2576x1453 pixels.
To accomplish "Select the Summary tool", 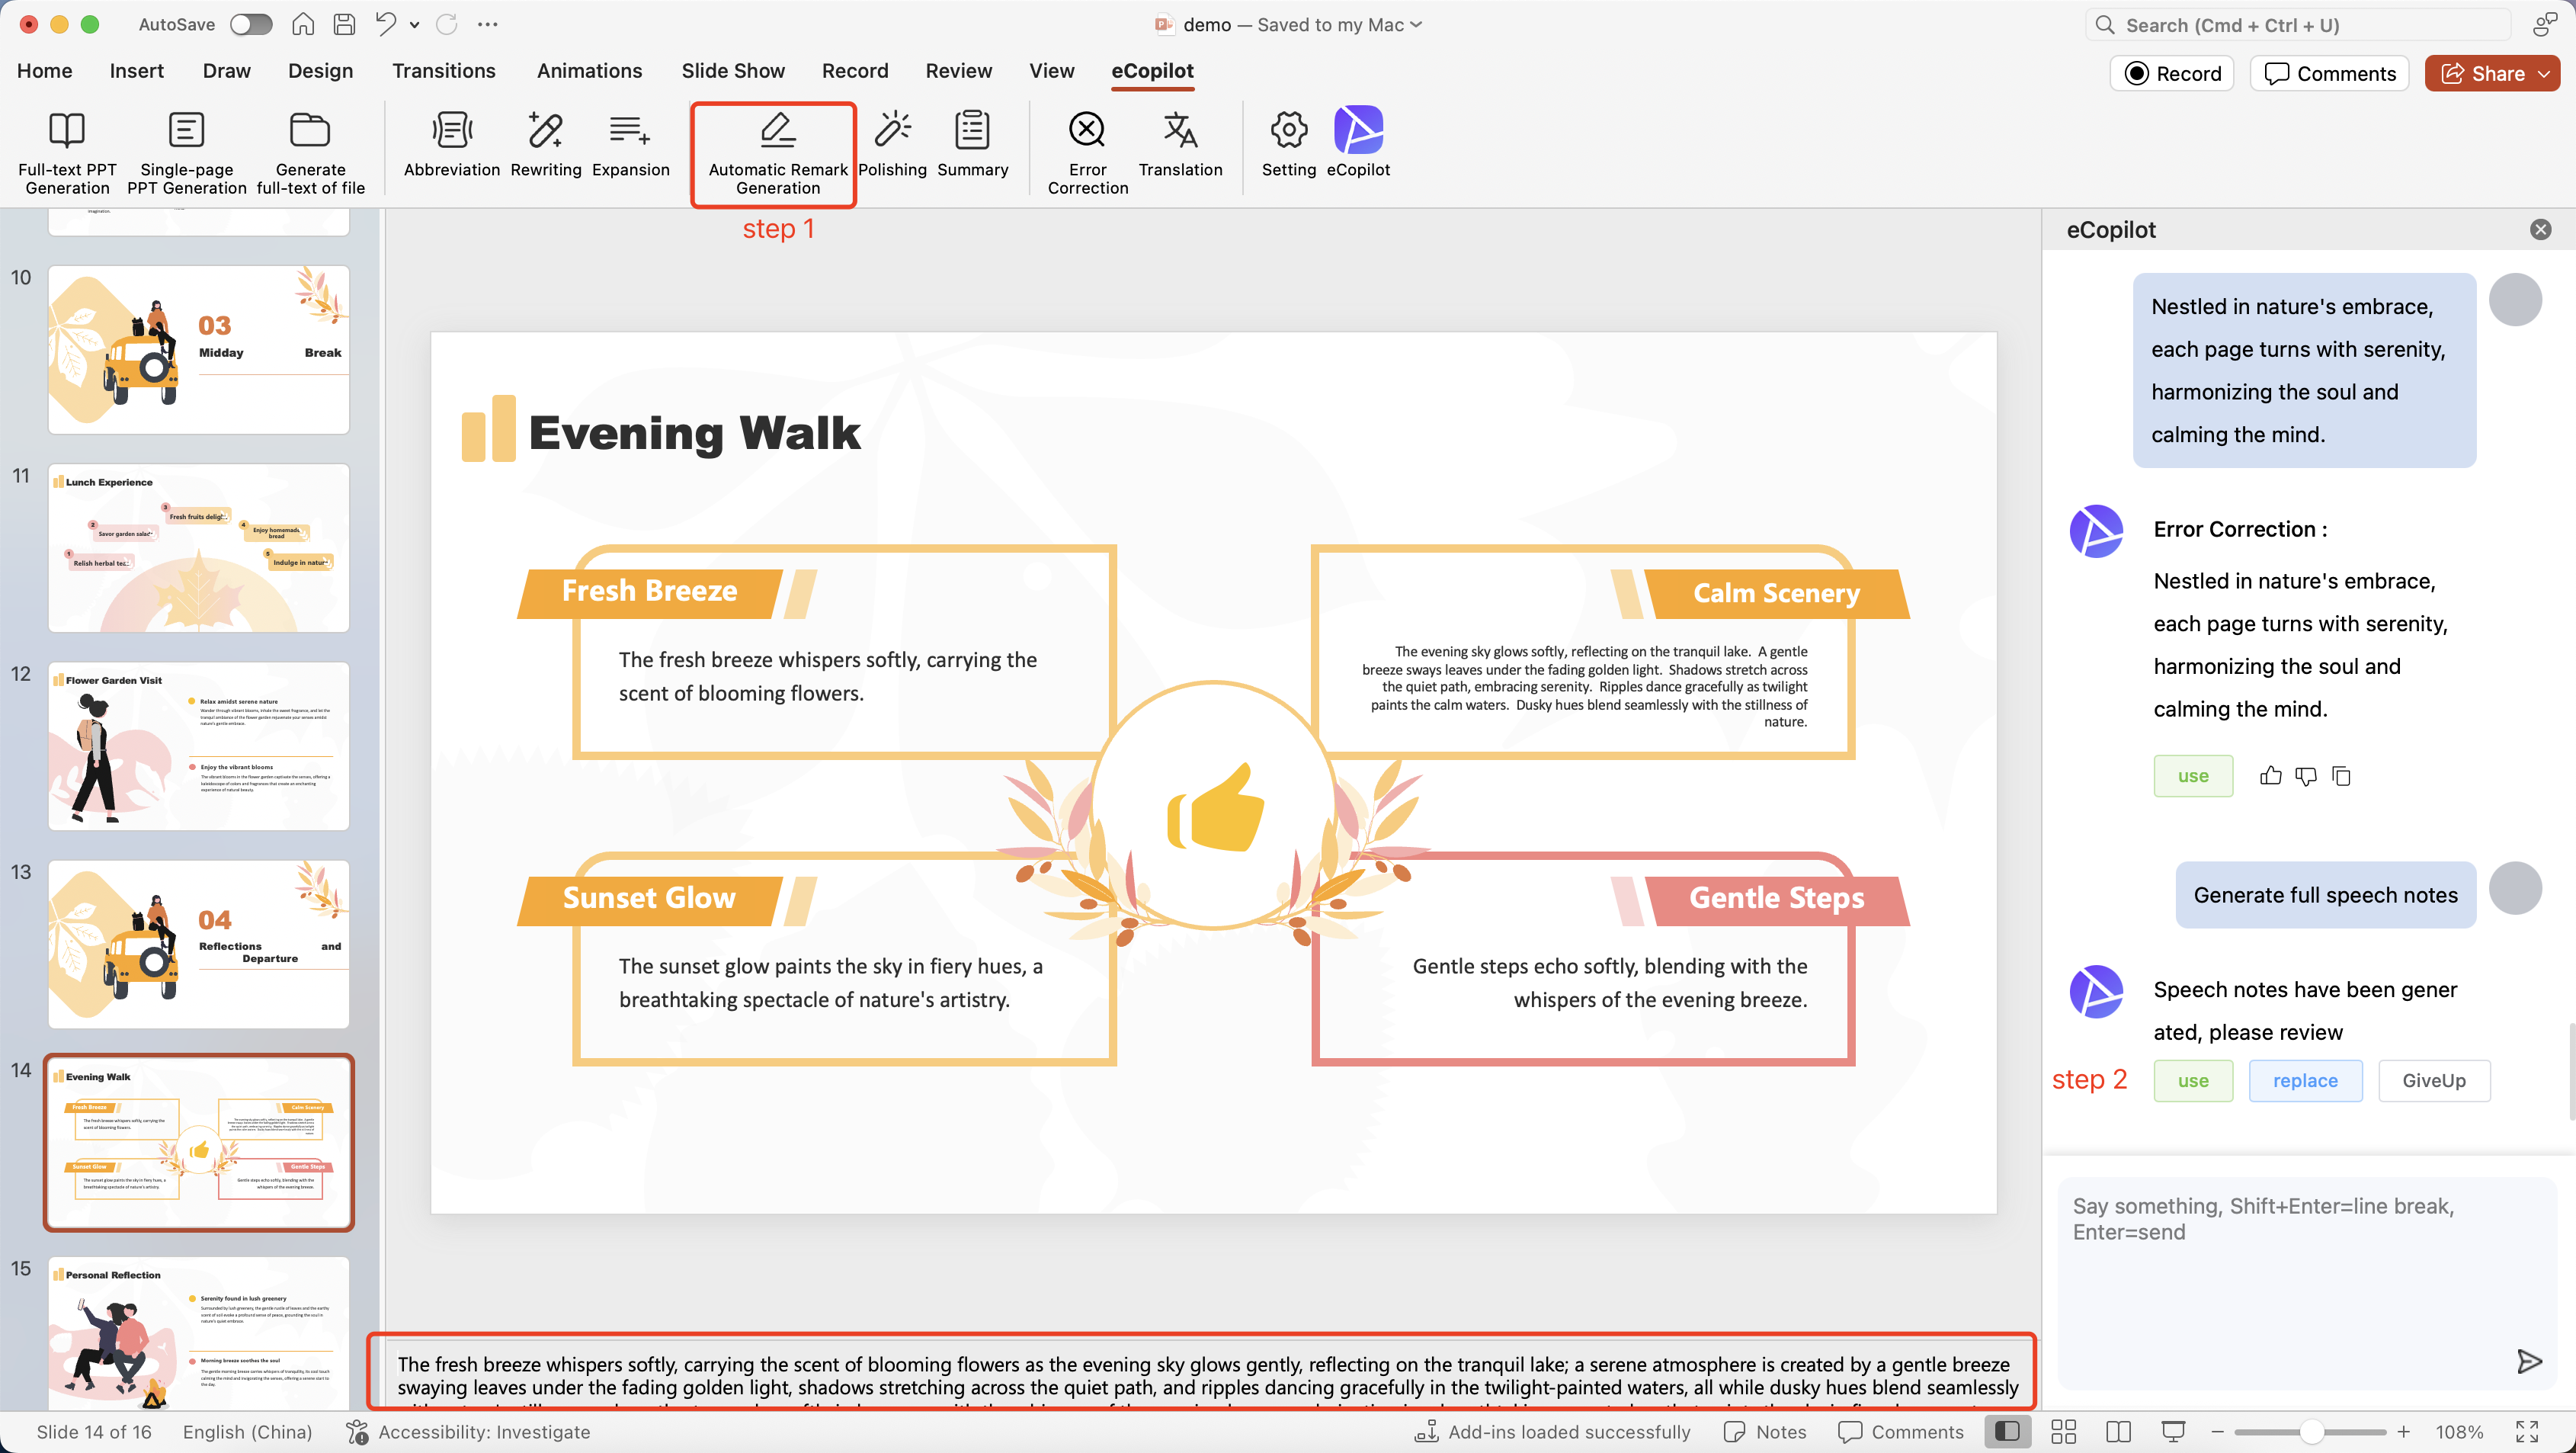I will (x=971, y=145).
